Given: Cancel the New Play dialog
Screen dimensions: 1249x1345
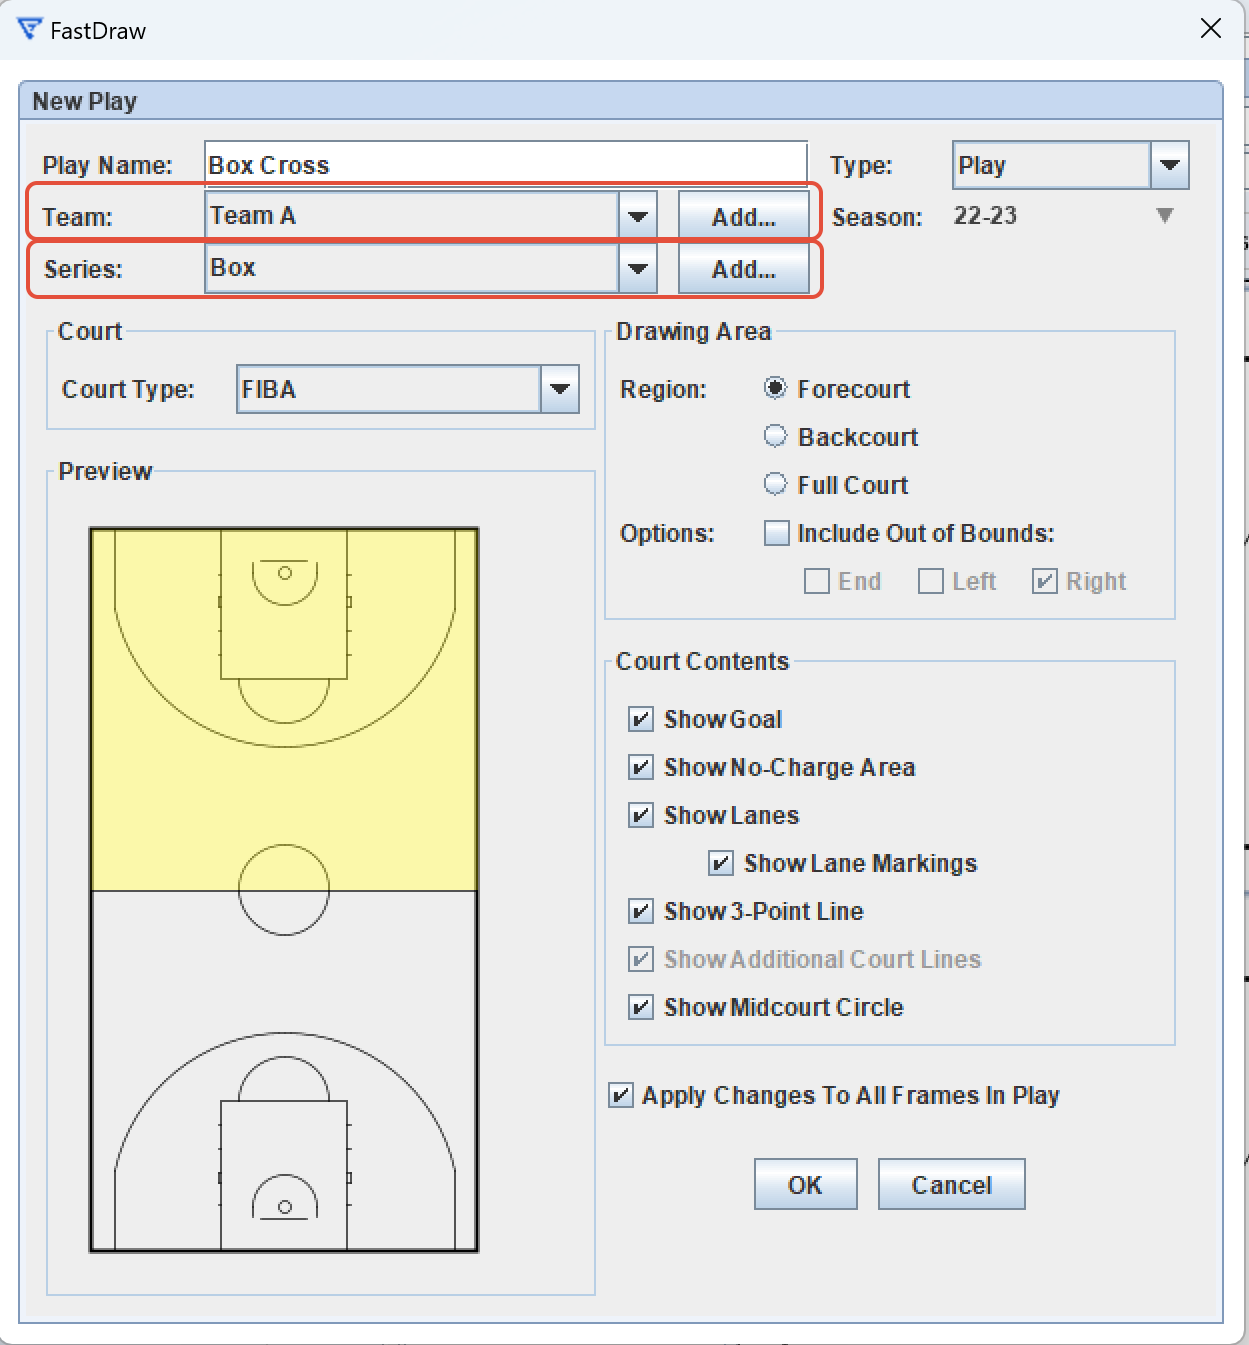Looking at the screenshot, I should pos(951,1184).
